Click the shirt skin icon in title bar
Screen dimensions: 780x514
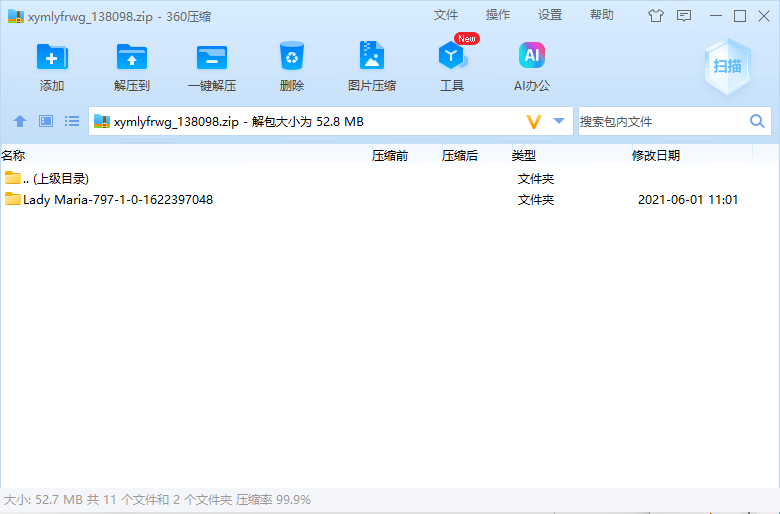click(x=656, y=16)
